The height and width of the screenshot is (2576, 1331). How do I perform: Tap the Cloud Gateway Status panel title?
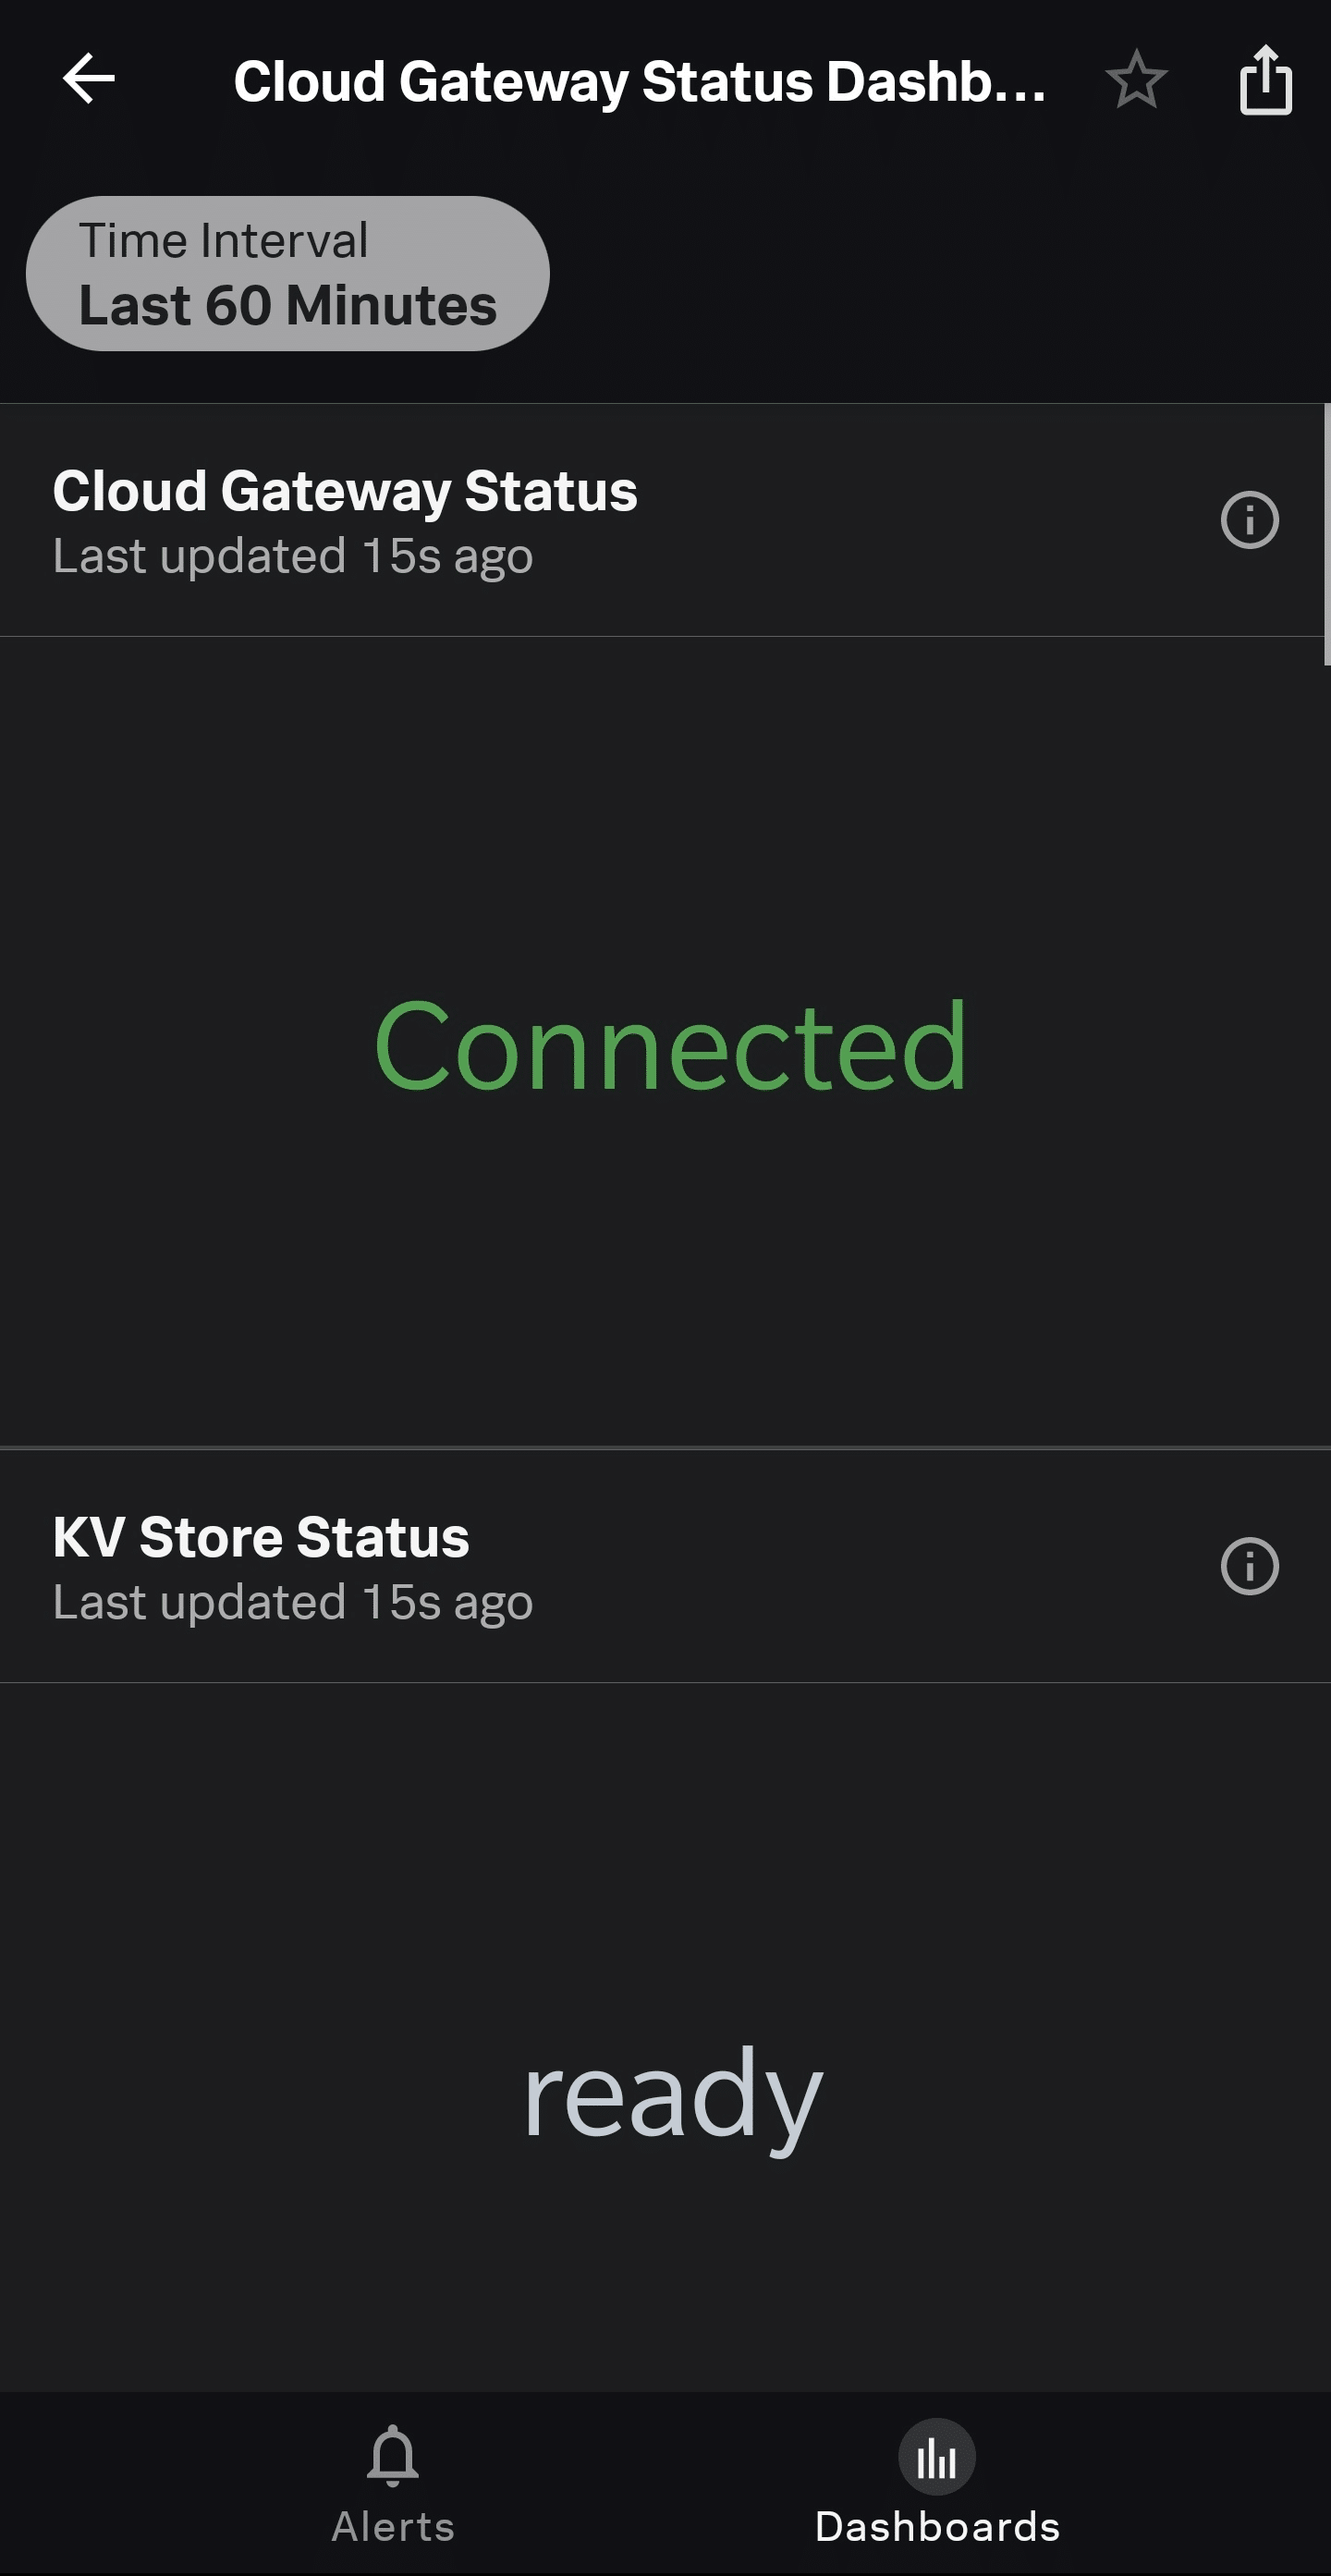(x=345, y=491)
